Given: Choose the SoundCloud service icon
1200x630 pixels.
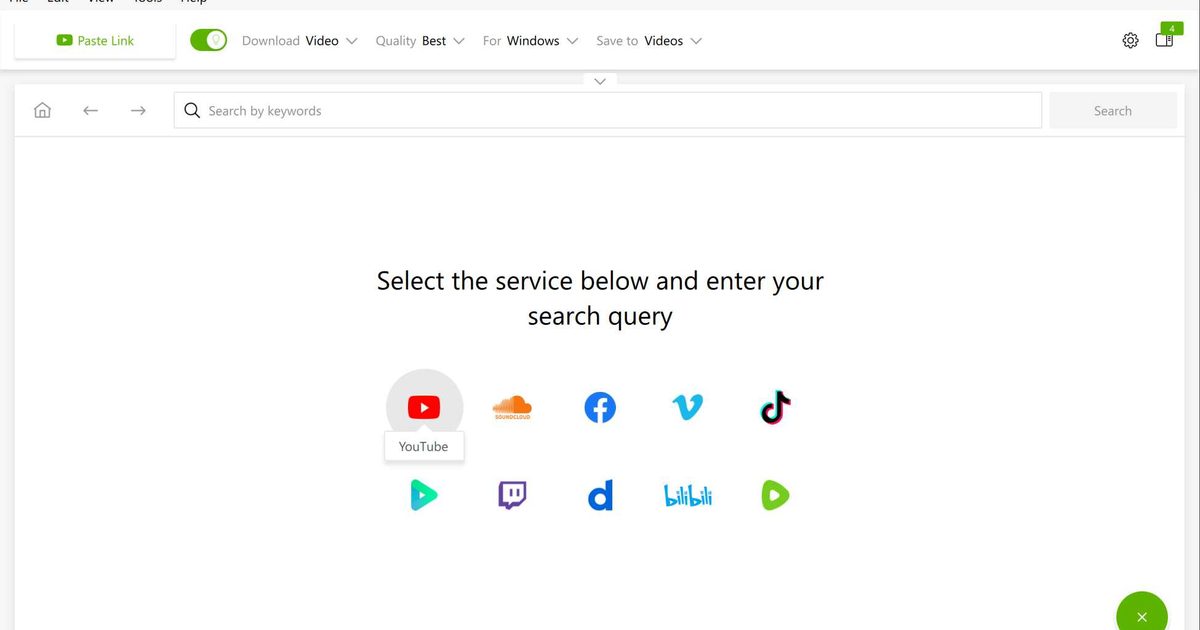Looking at the screenshot, I should tap(512, 407).
